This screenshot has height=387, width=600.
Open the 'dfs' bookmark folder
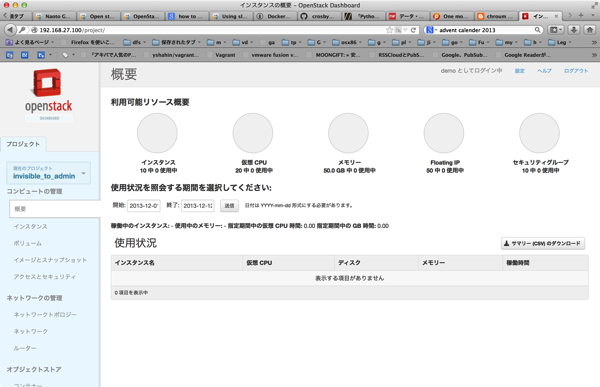(x=135, y=42)
